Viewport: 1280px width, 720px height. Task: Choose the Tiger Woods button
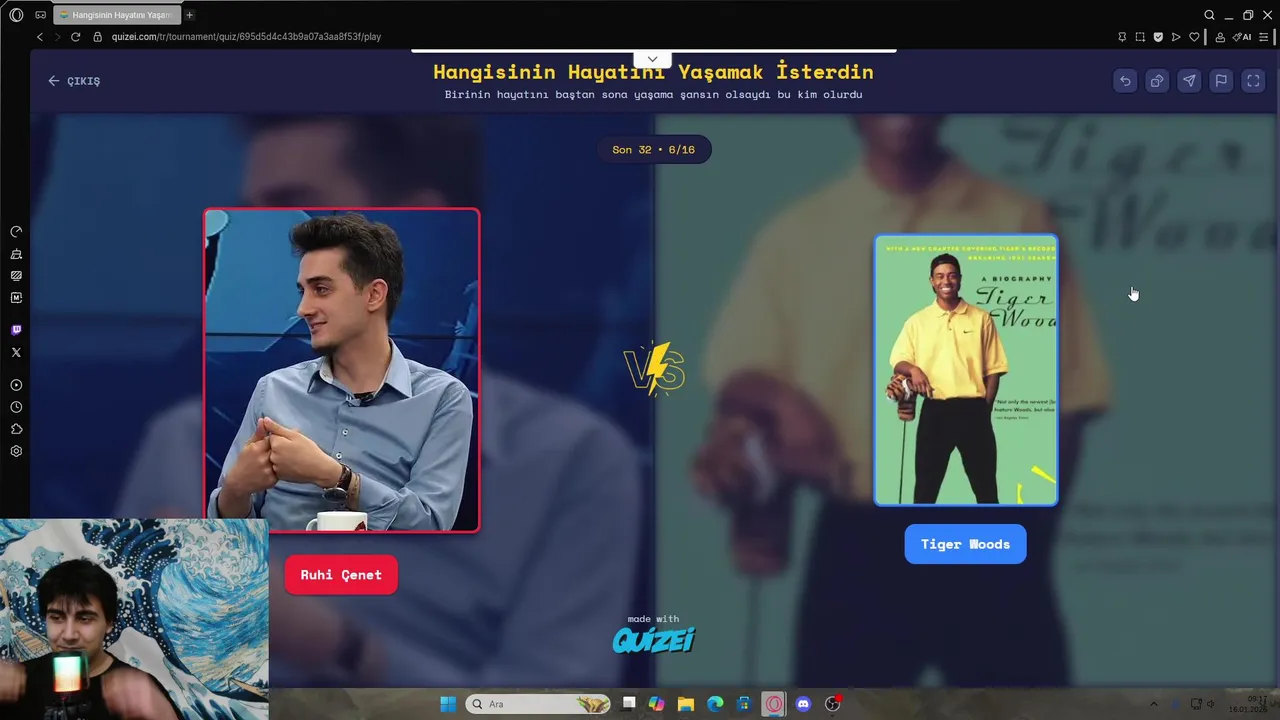(x=965, y=544)
